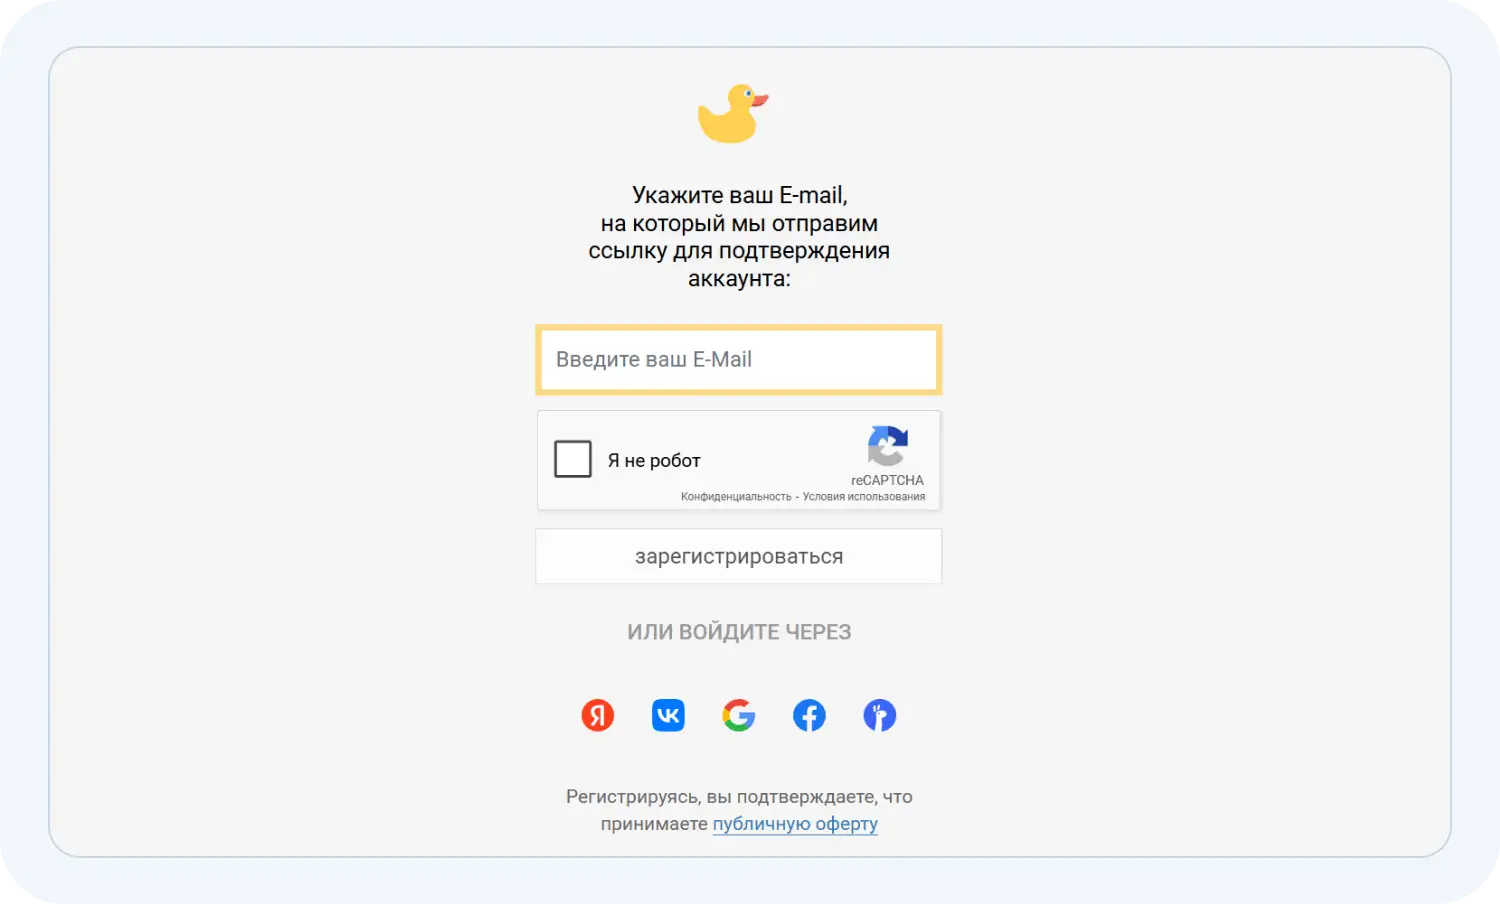Click the yellow duck mascot logo
This screenshot has width=1500, height=904.
731,113
